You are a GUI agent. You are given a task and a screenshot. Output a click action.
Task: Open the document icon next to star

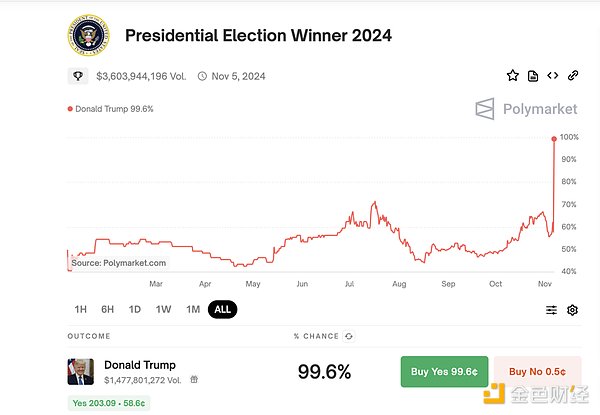(x=533, y=75)
